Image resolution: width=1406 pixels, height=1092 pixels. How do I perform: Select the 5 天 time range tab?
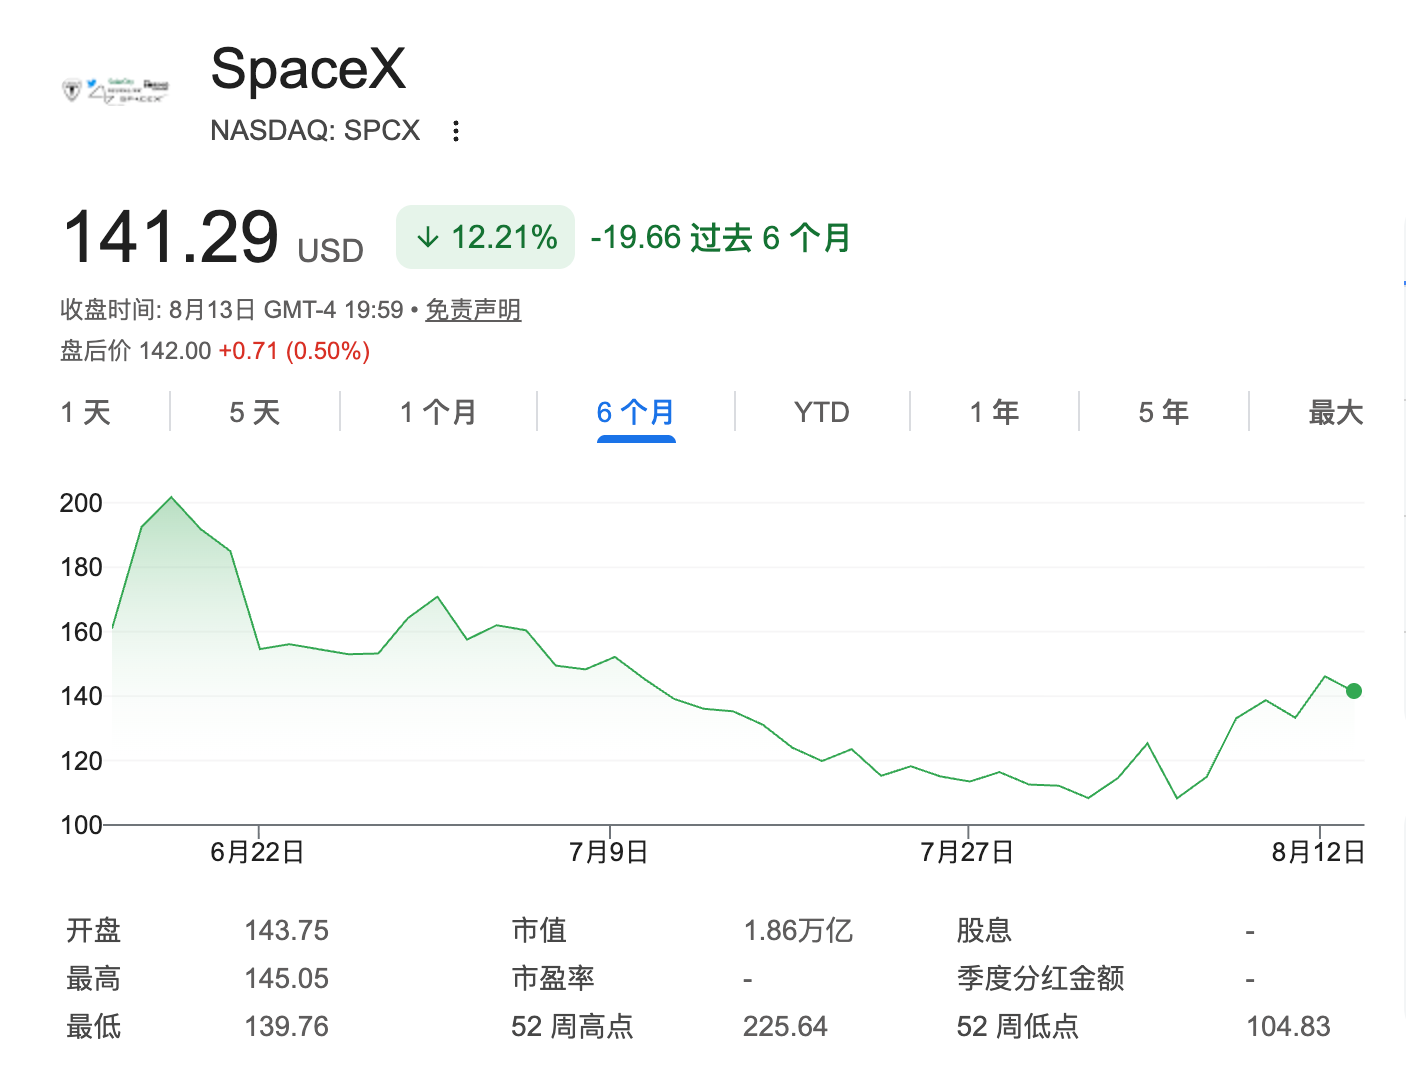click(255, 412)
